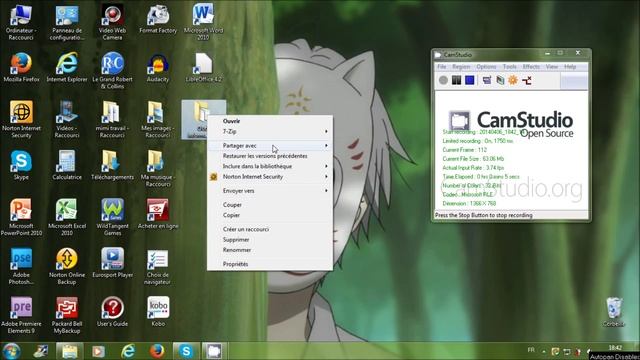640x360 pixels.
Task: Open the CamStudio File menu
Action: coord(442,67)
